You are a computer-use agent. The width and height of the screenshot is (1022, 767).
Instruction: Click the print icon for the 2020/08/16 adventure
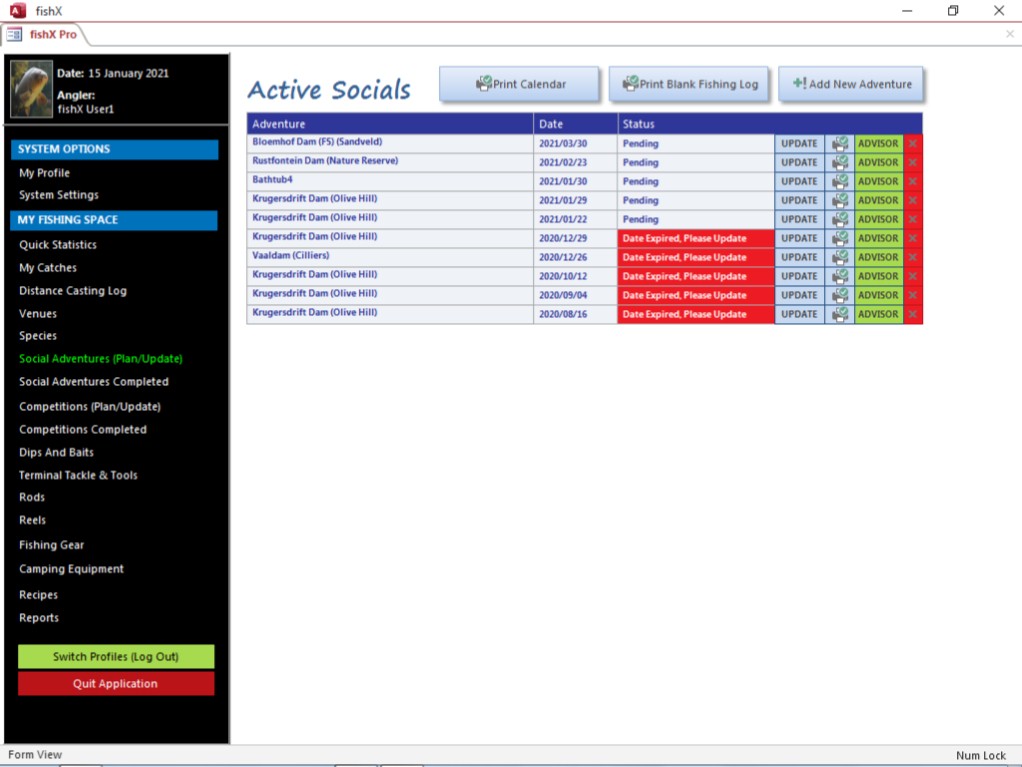coord(840,314)
